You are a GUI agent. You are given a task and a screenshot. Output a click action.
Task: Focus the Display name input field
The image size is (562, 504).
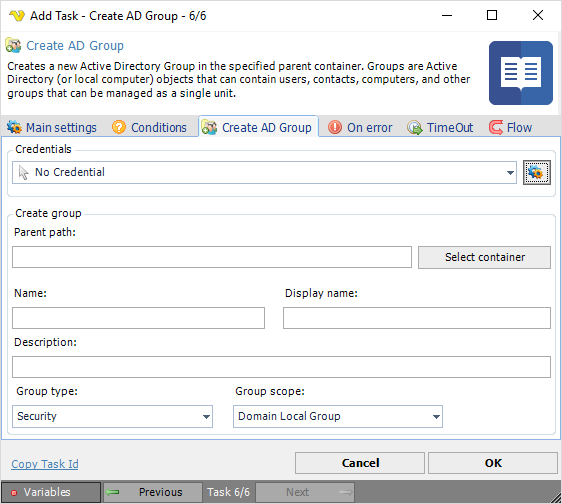(x=417, y=318)
